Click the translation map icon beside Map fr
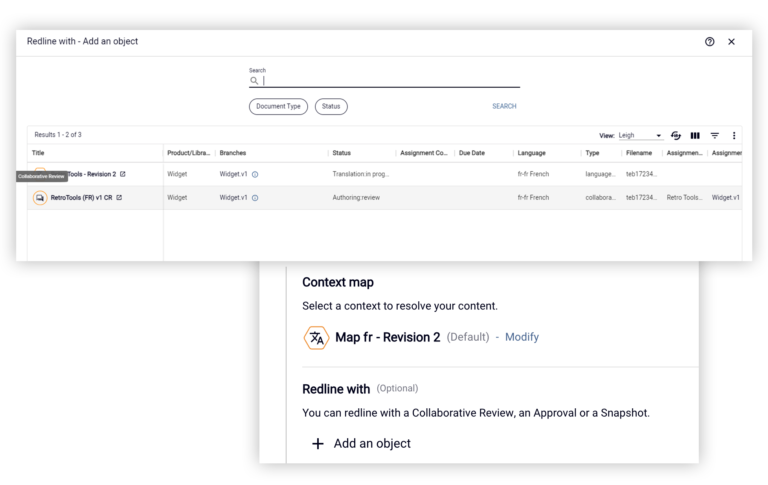The image size is (768, 485). tap(316, 338)
